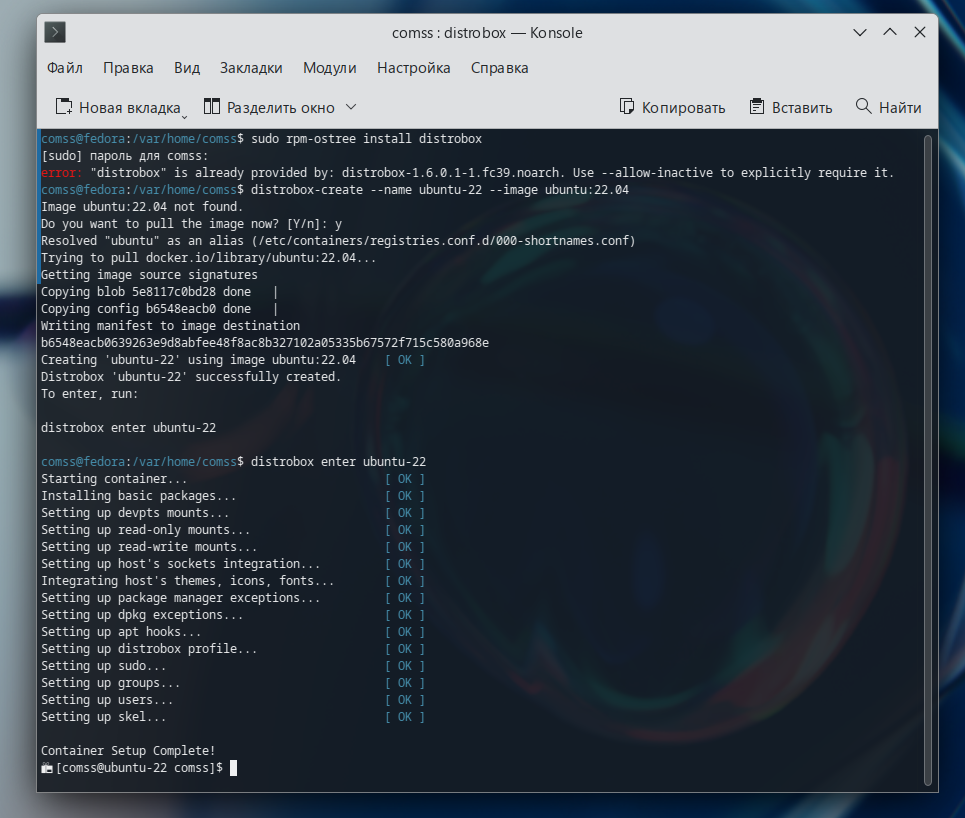
Task: Open the Файл menu
Action: point(65,68)
